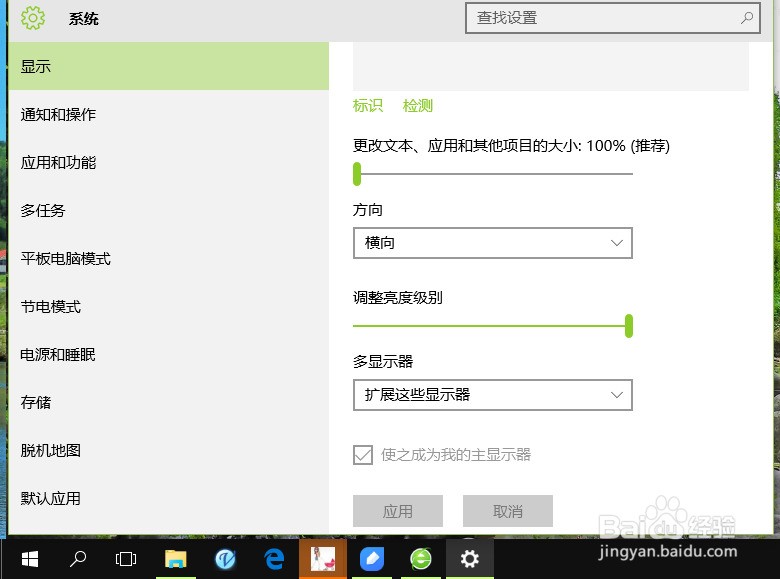
Task: Click the 检测 link
Action: [418, 105]
